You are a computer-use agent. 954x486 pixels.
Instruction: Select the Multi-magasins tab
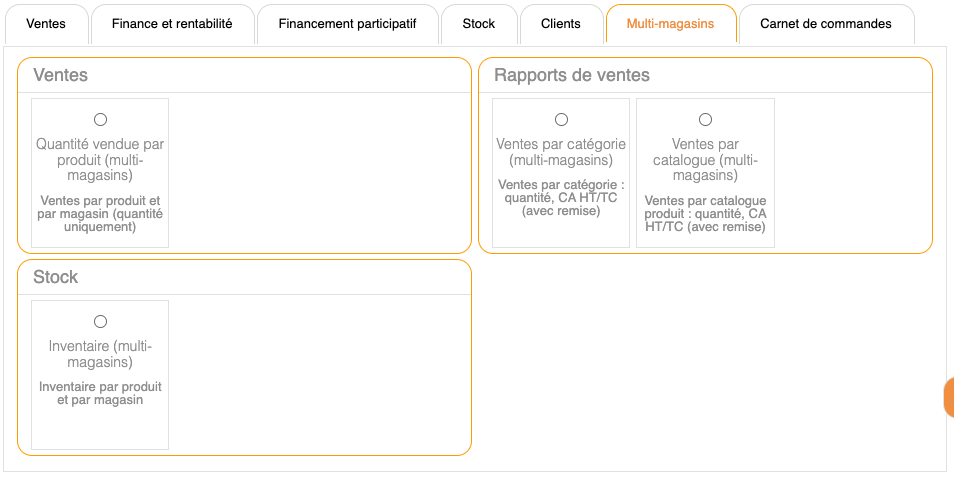[670, 23]
